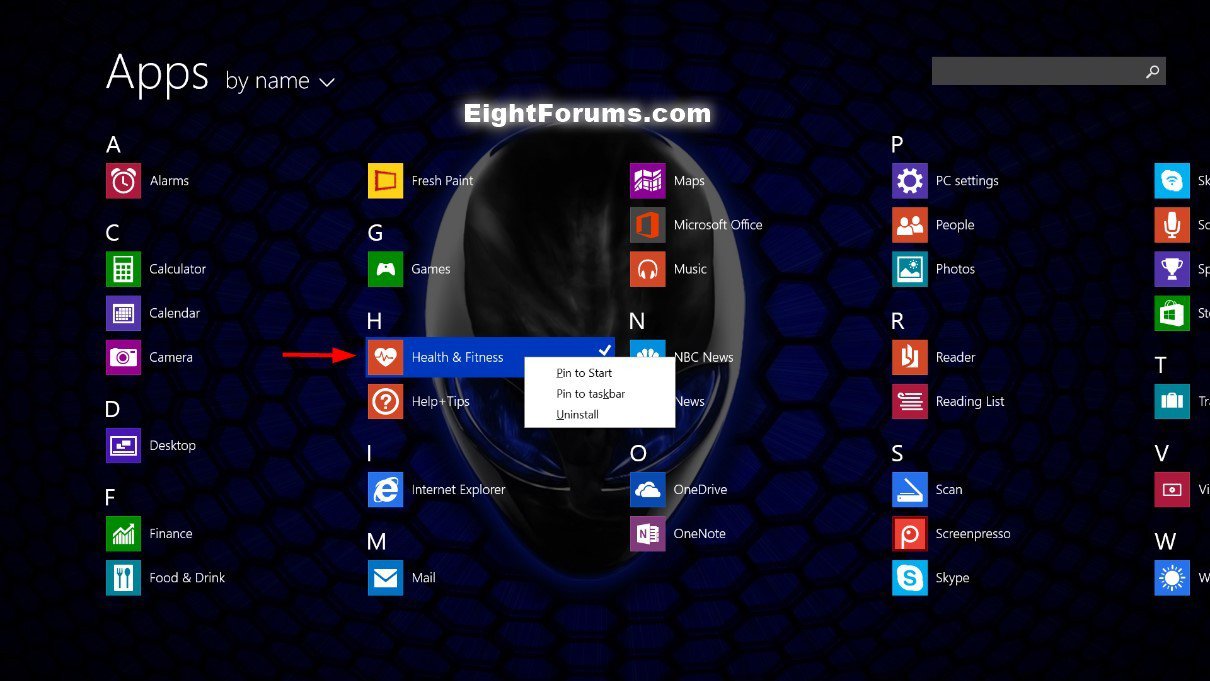Viewport: 1210px width, 681px height.
Task: Click the Health & Fitness heart icon
Action: coord(385,357)
